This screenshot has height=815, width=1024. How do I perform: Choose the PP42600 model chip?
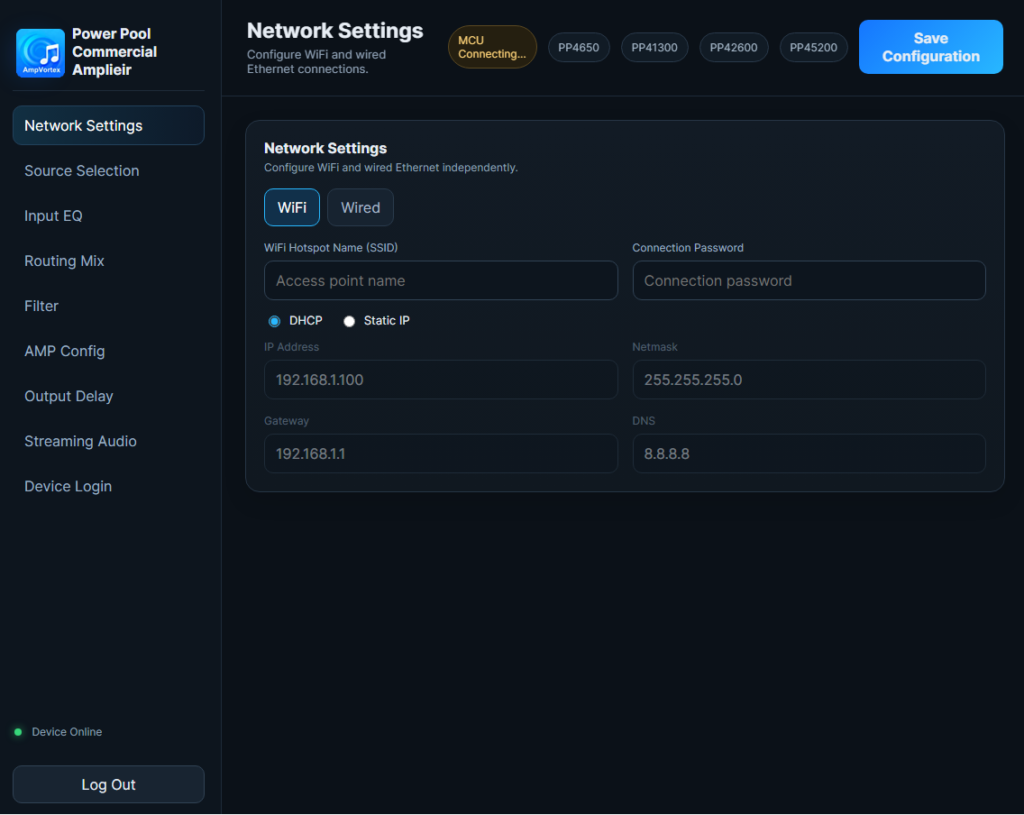(x=733, y=48)
